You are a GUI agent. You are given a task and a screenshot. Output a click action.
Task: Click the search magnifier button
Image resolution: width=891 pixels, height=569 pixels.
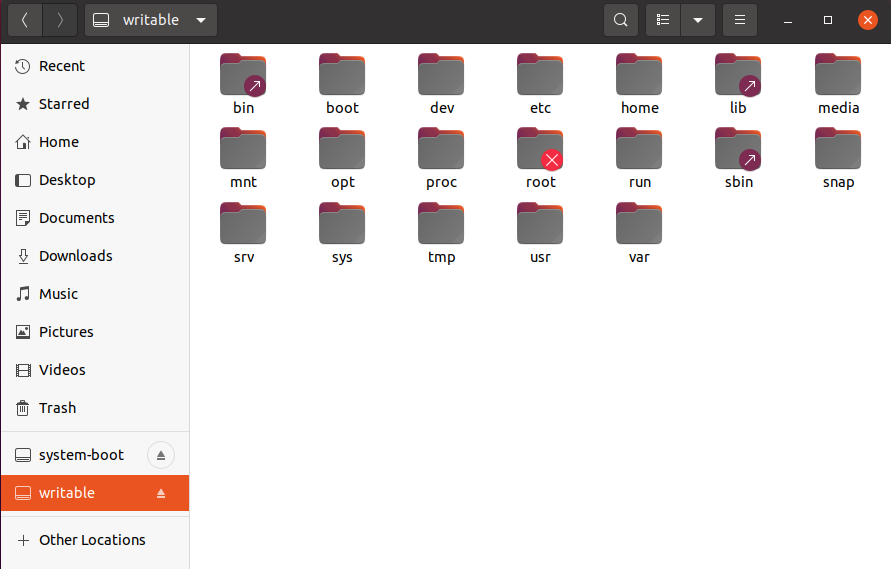(x=621, y=20)
